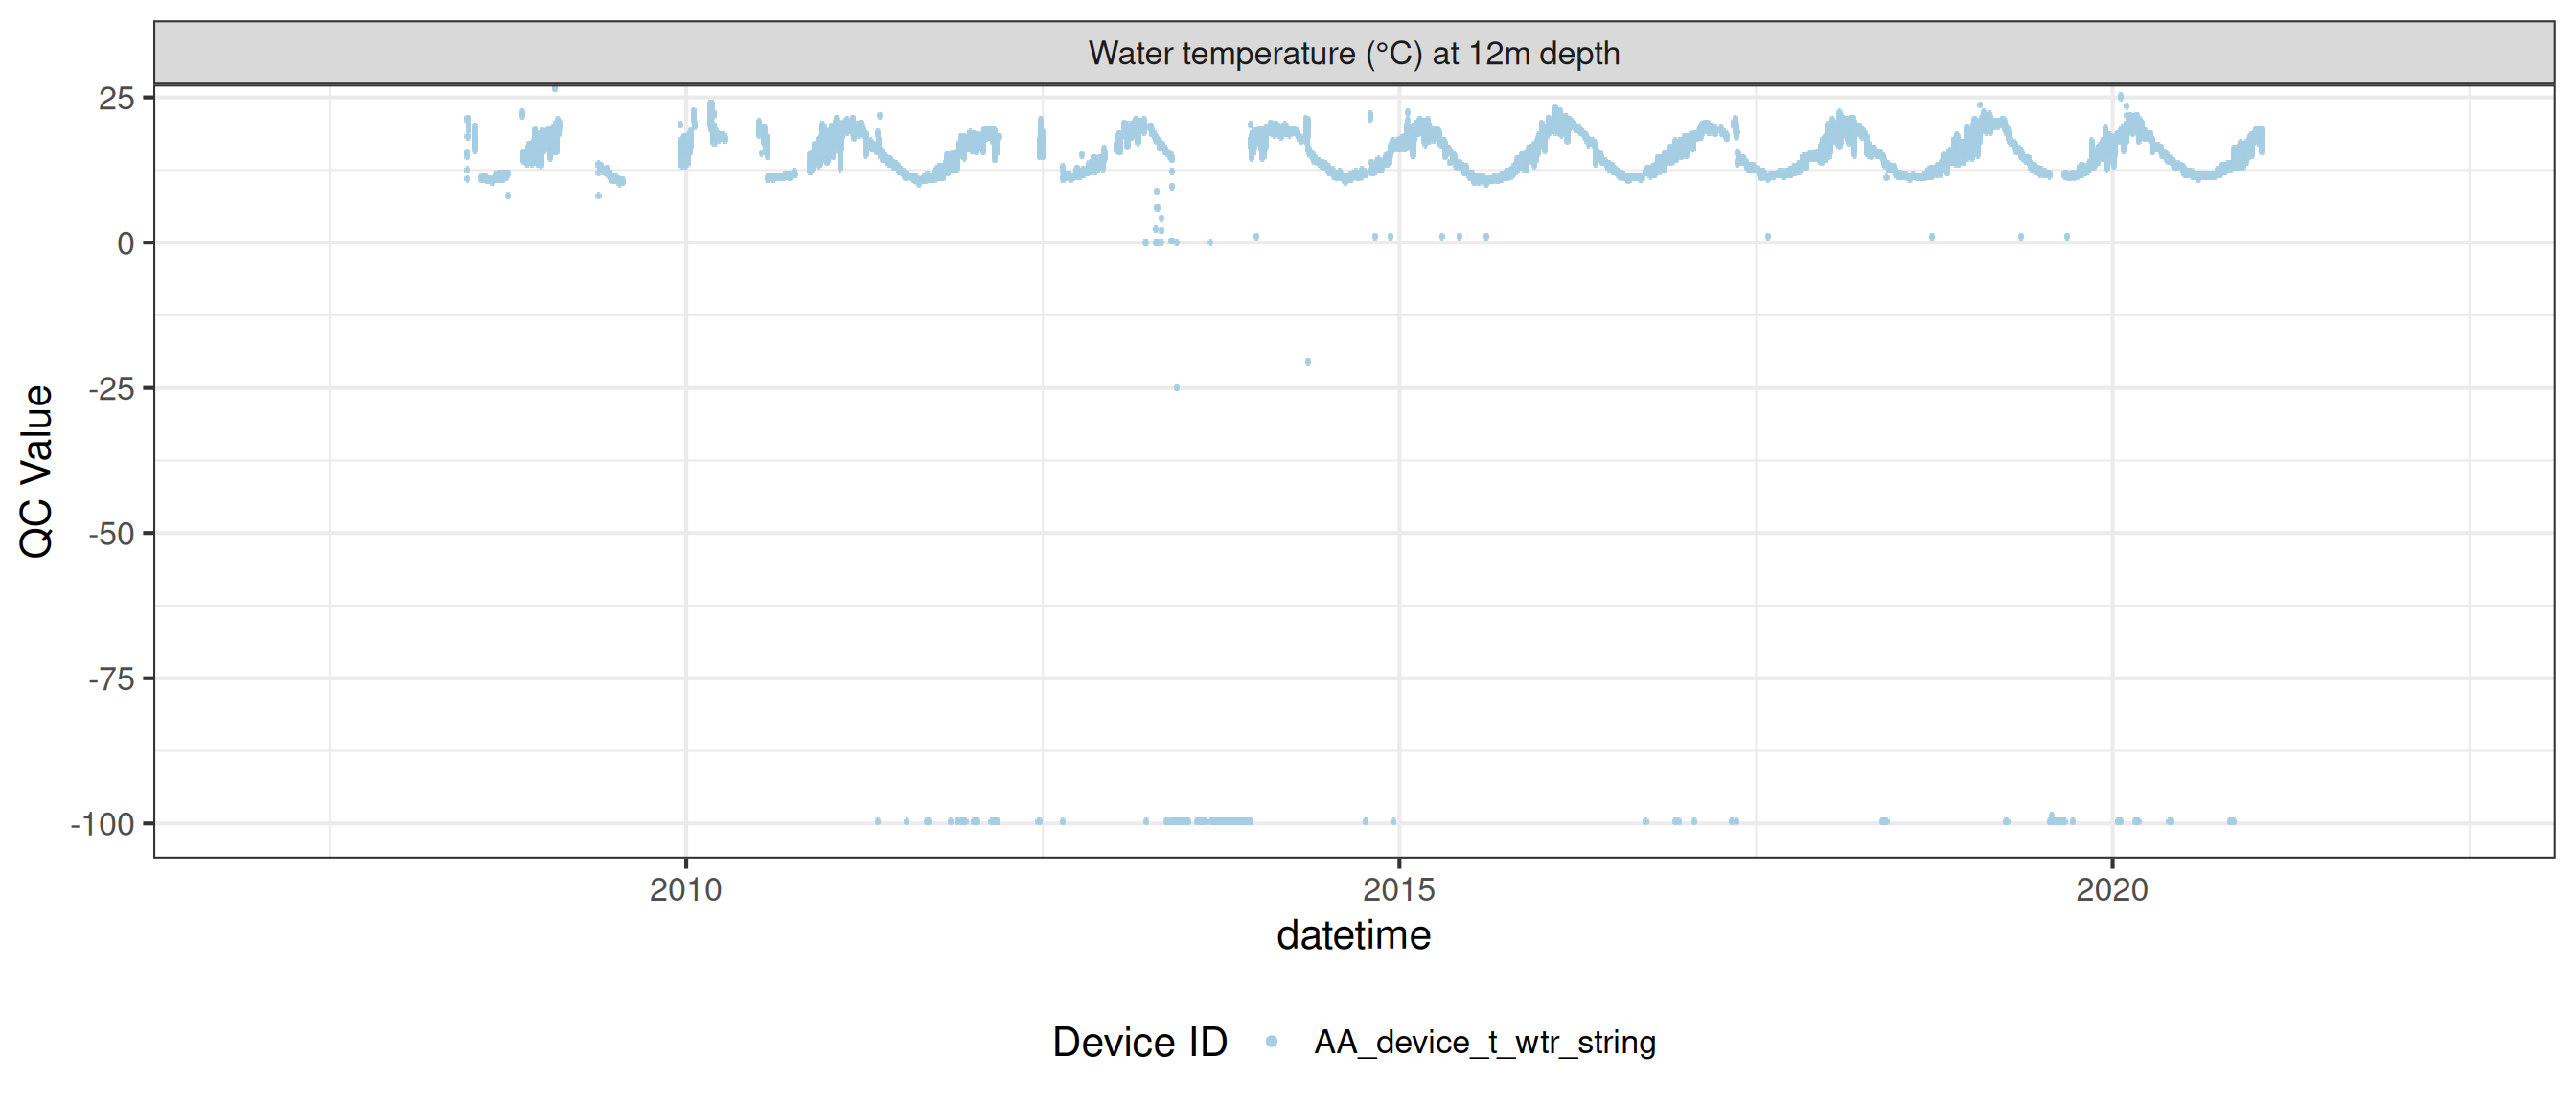Screen dimensions: 2576x1104
Task: Click the lone outlier point on the -25 gridline
Action: pos(1177,387)
